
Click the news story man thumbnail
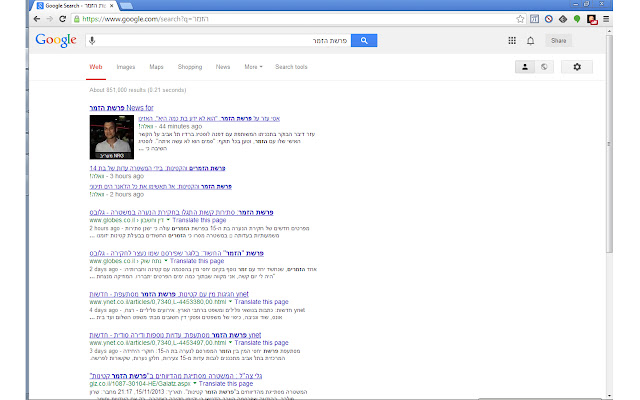click(112, 137)
